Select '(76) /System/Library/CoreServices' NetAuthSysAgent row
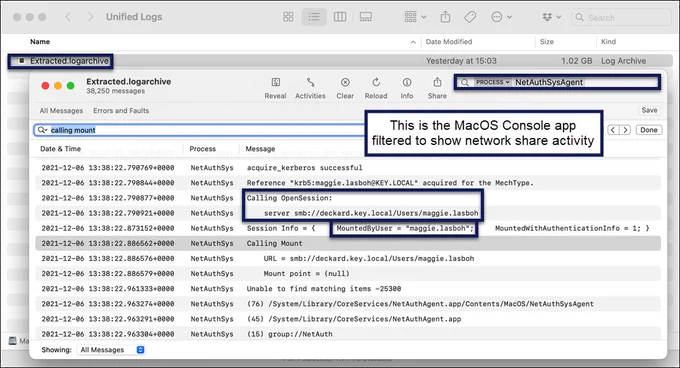This screenshot has width=680, height=368. 348,304
